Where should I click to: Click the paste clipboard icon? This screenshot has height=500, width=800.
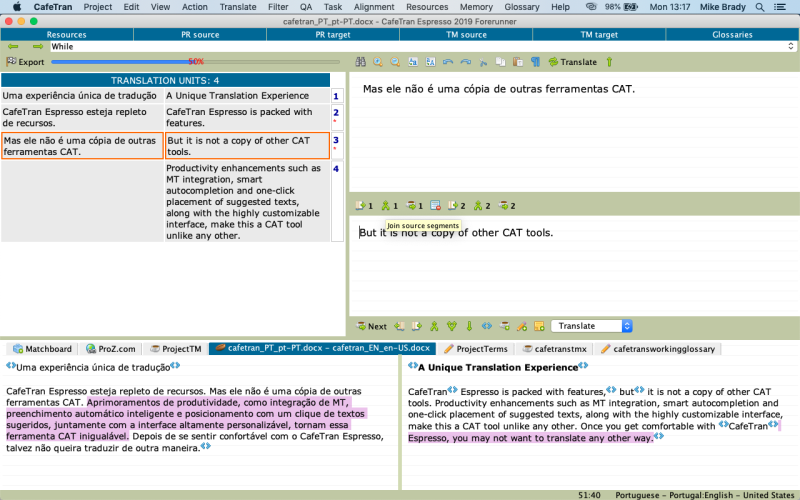click(518, 62)
